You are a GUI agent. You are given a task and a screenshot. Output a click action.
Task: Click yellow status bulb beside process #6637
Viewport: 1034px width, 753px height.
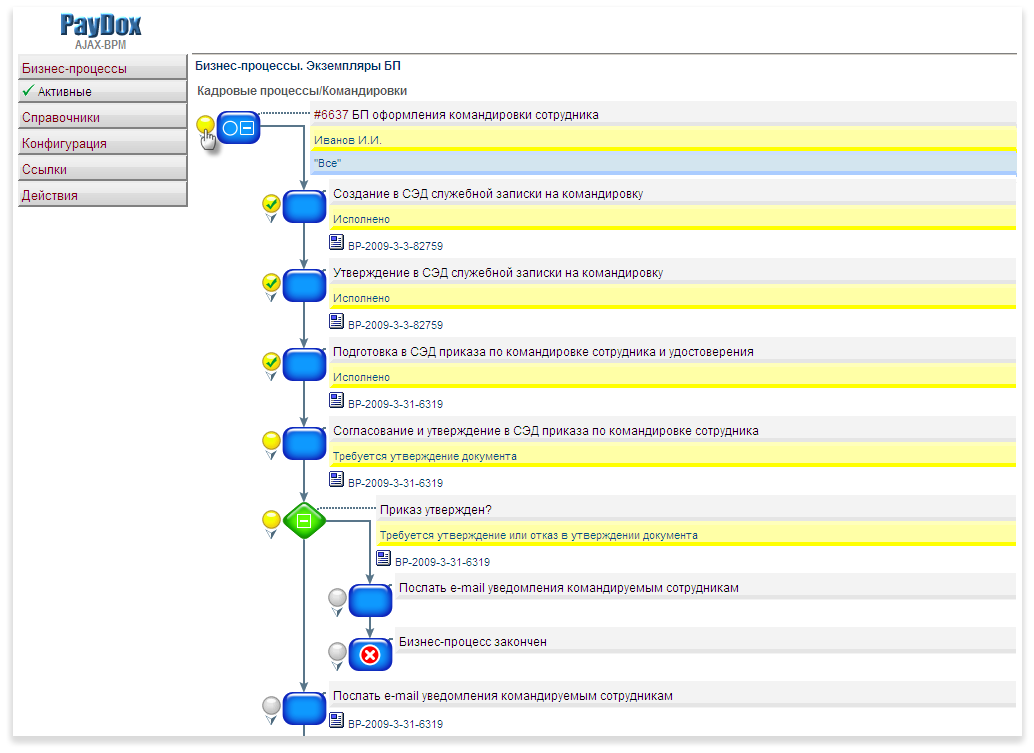206,123
